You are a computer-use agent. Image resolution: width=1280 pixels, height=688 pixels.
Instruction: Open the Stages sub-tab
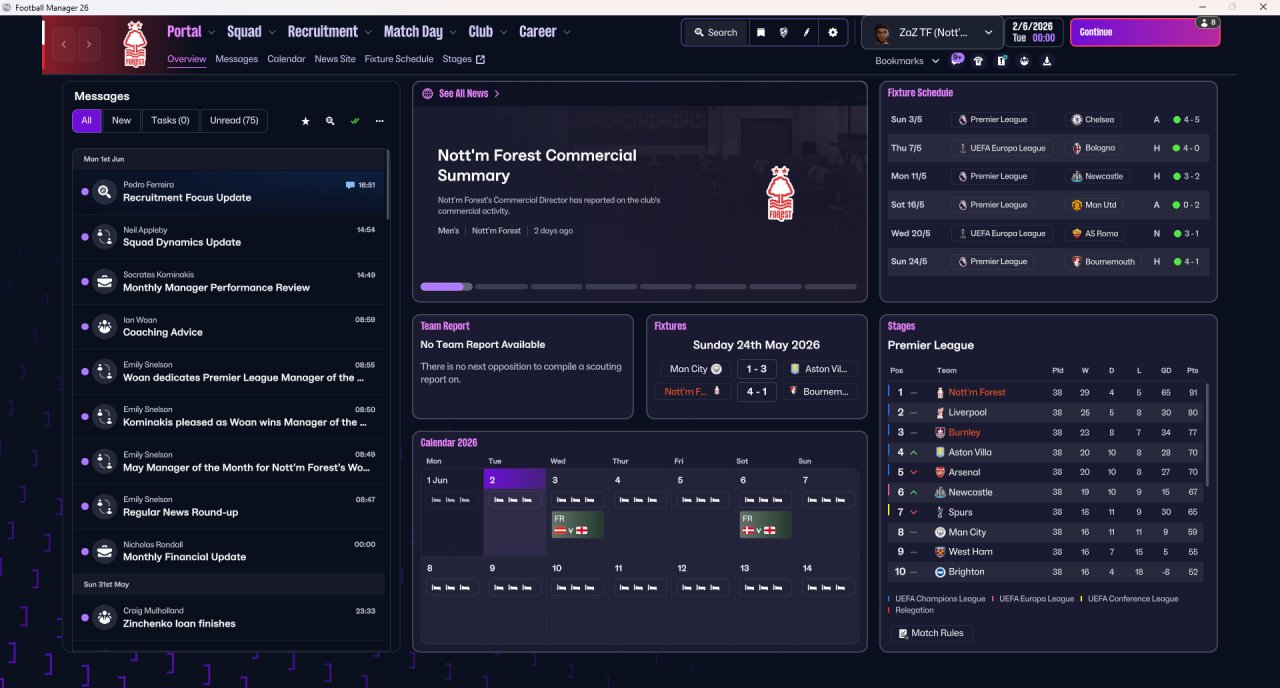point(463,59)
